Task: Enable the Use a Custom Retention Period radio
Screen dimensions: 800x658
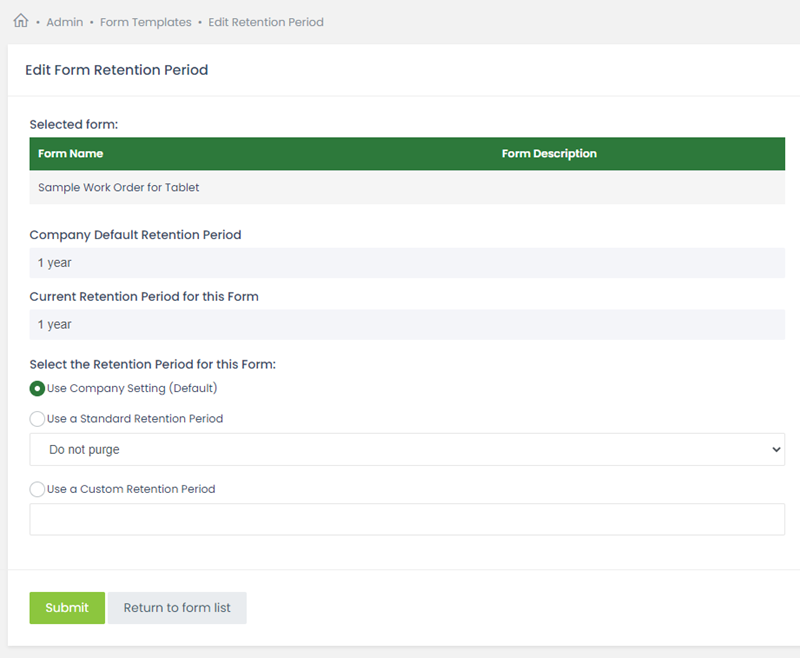Action: [37, 489]
